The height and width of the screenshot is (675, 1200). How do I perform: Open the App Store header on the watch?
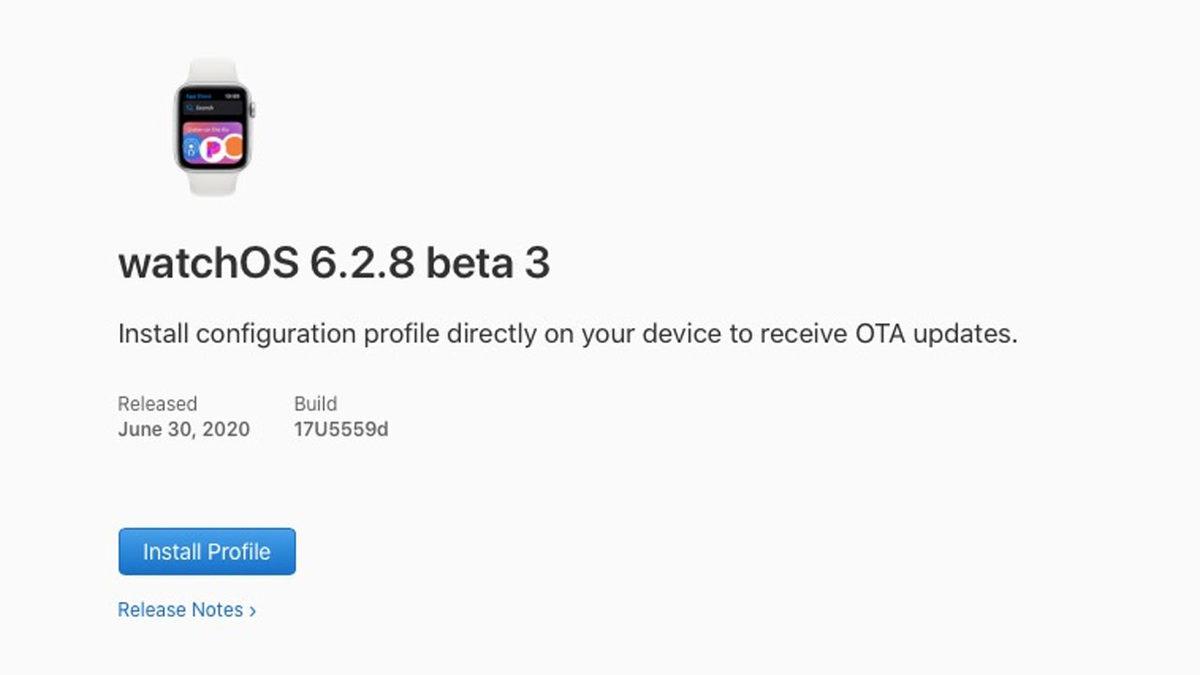coord(197,94)
